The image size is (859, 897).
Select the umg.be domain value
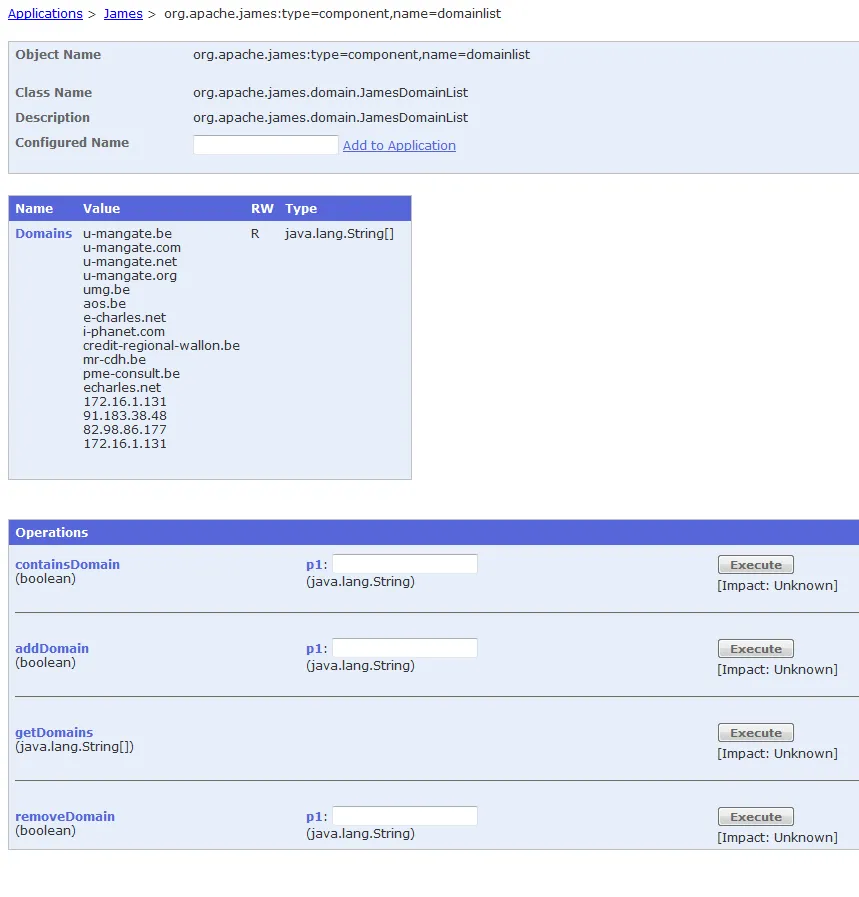[106, 289]
